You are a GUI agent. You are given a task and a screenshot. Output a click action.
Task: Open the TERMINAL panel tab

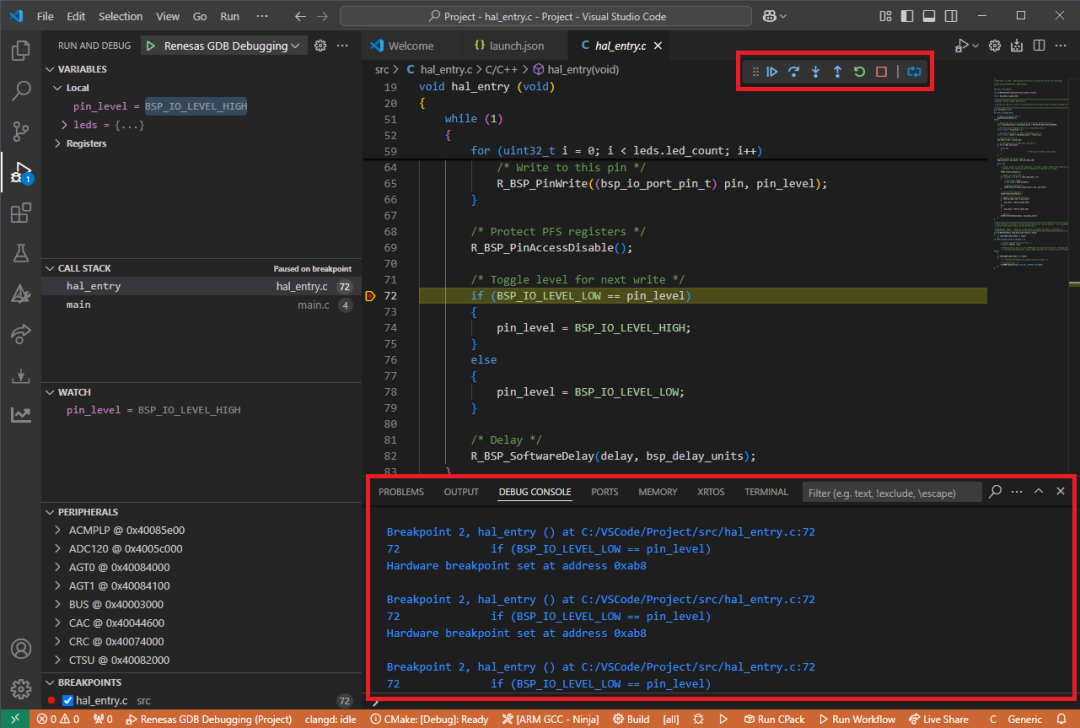(766, 492)
